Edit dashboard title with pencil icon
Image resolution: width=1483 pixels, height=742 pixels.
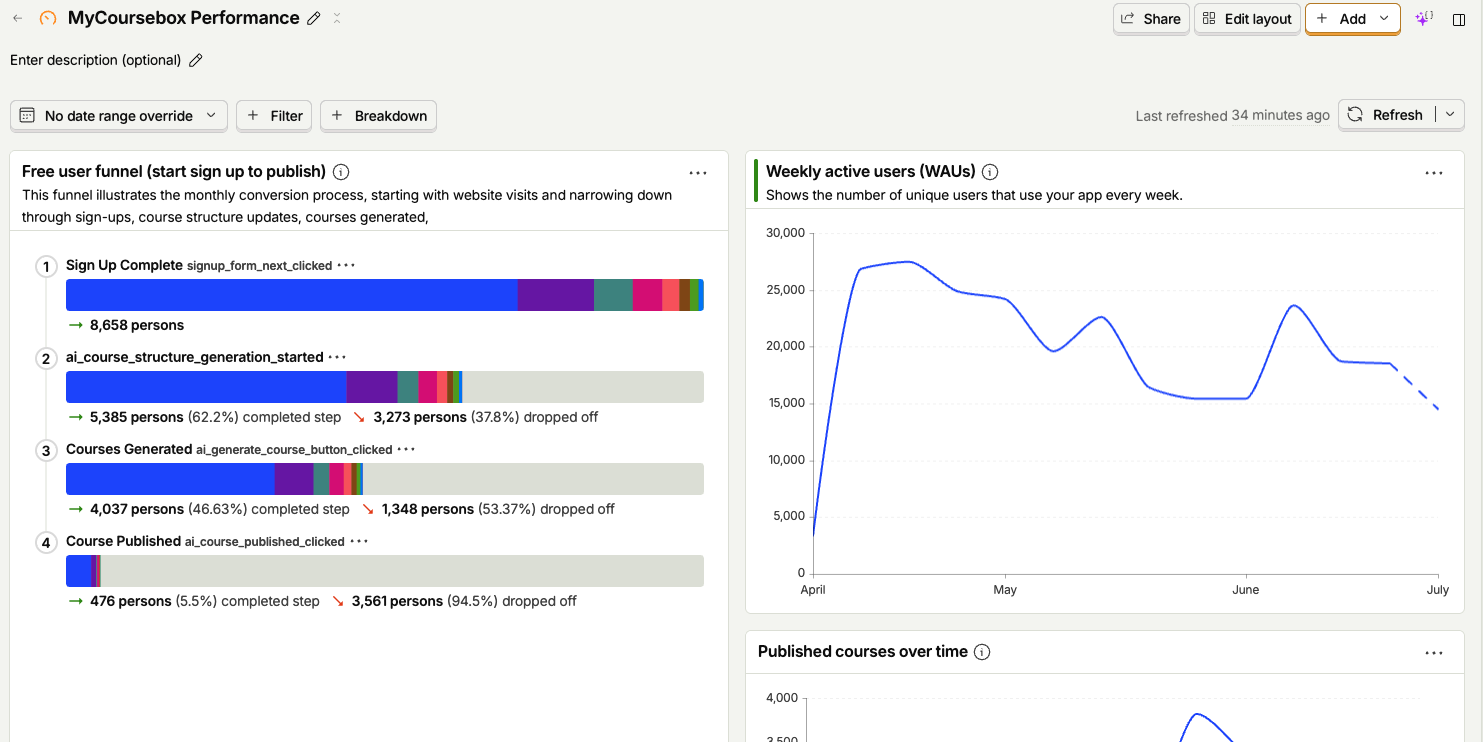(x=314, y=18)
